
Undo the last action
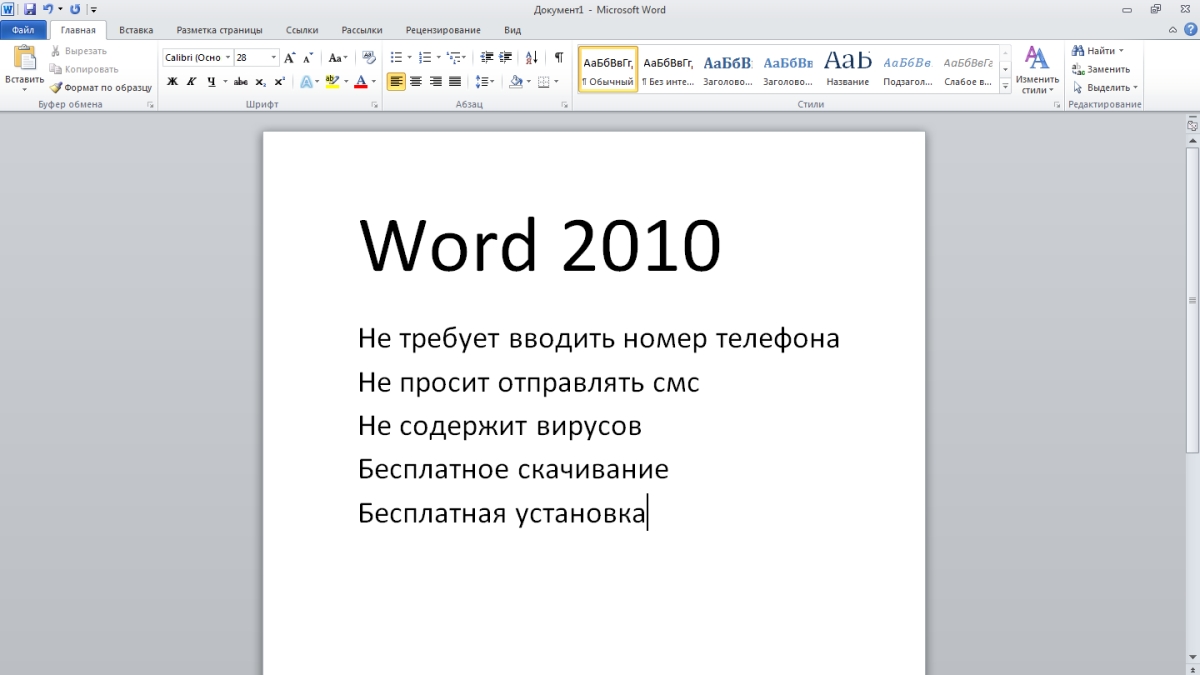point(48,8)
